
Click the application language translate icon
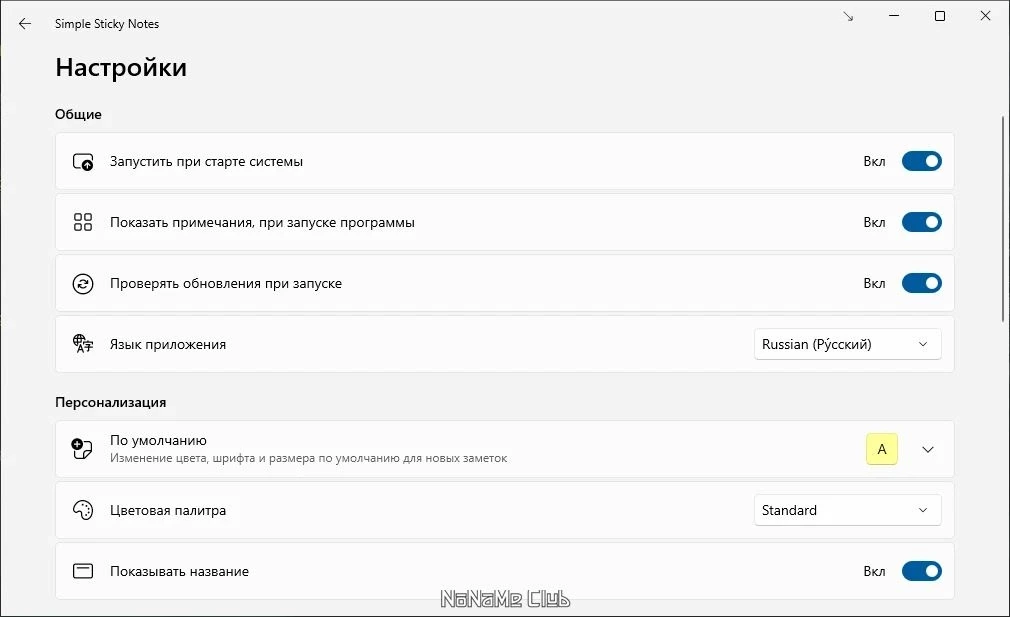[x=83, y=344]
